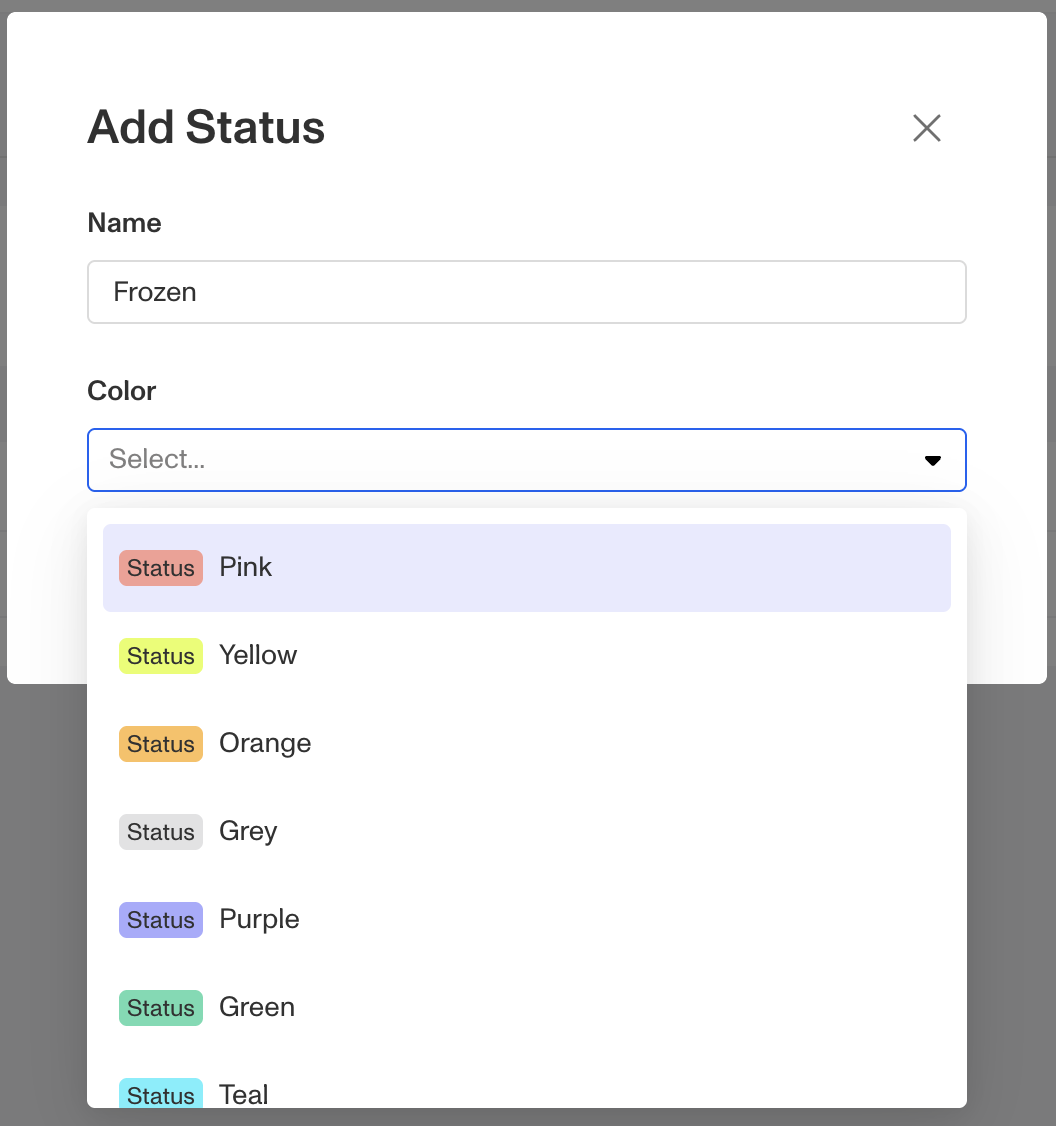Image resolution: width=1056 pixels, height=1126 pixels.
Task: Click the Name field containing Frozen
Action: point(526,292)
